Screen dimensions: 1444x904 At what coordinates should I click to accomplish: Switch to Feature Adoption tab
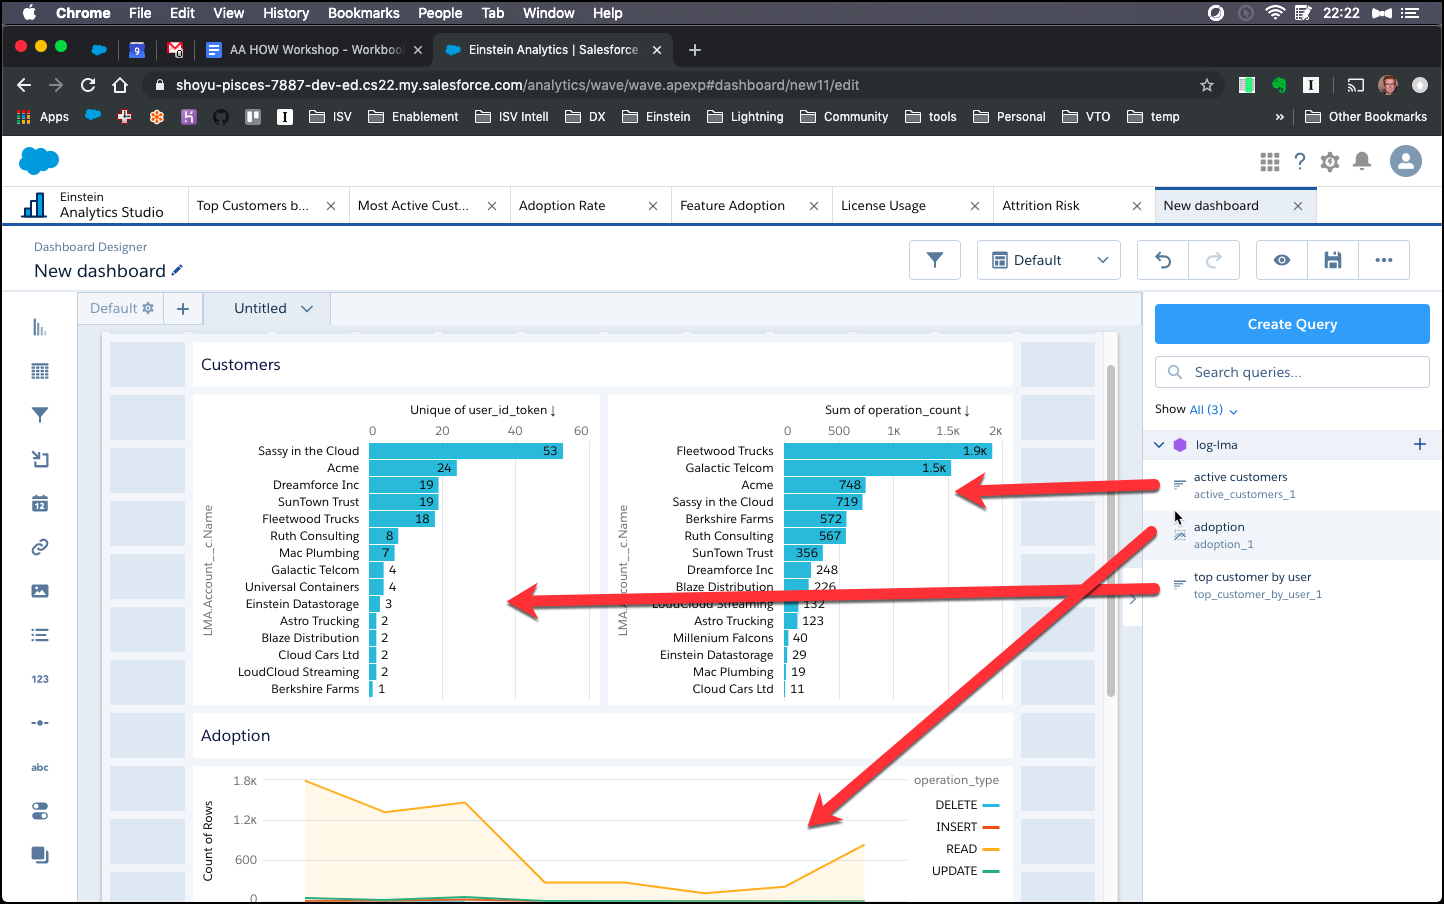coord(732,206)
